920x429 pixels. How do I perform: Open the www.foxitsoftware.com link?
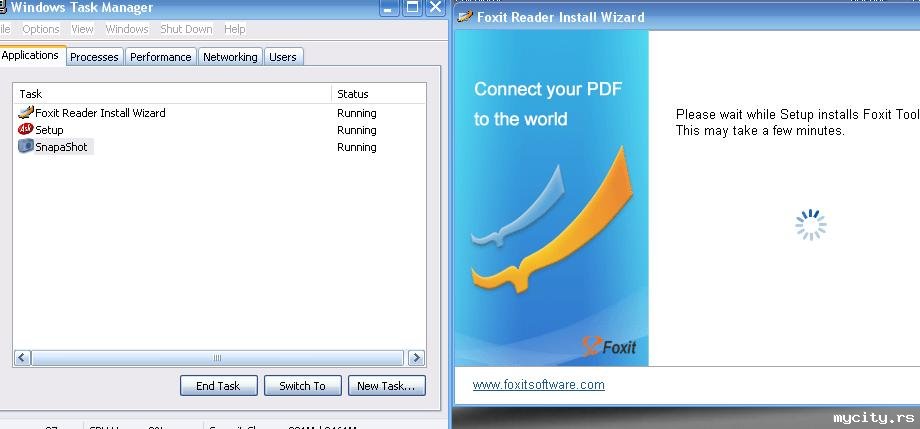tap(539, 385)
